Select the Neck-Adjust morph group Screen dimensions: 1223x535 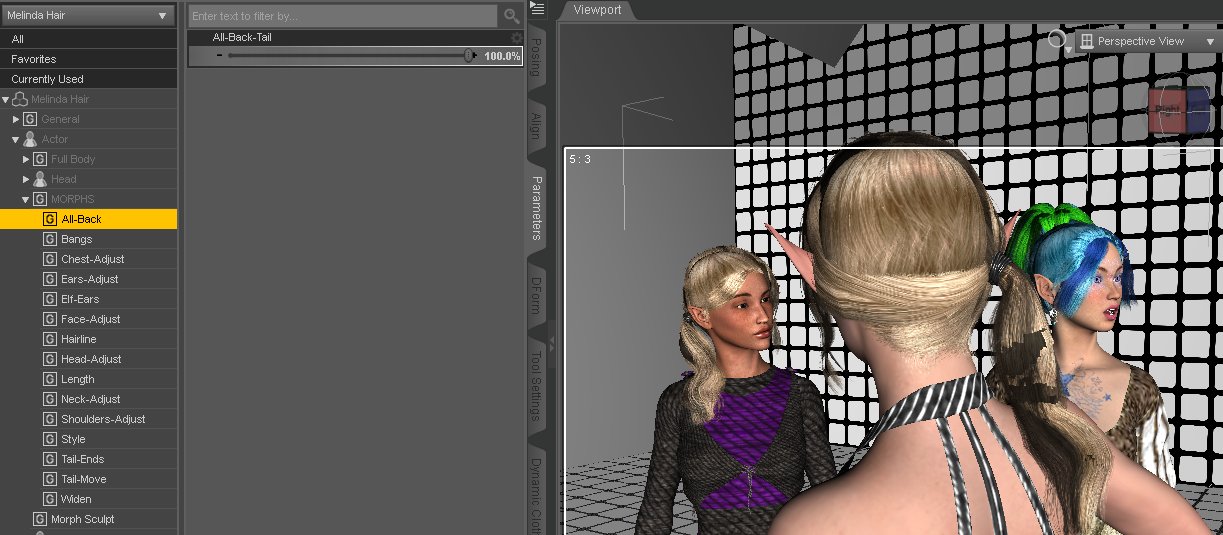(89, 399)
